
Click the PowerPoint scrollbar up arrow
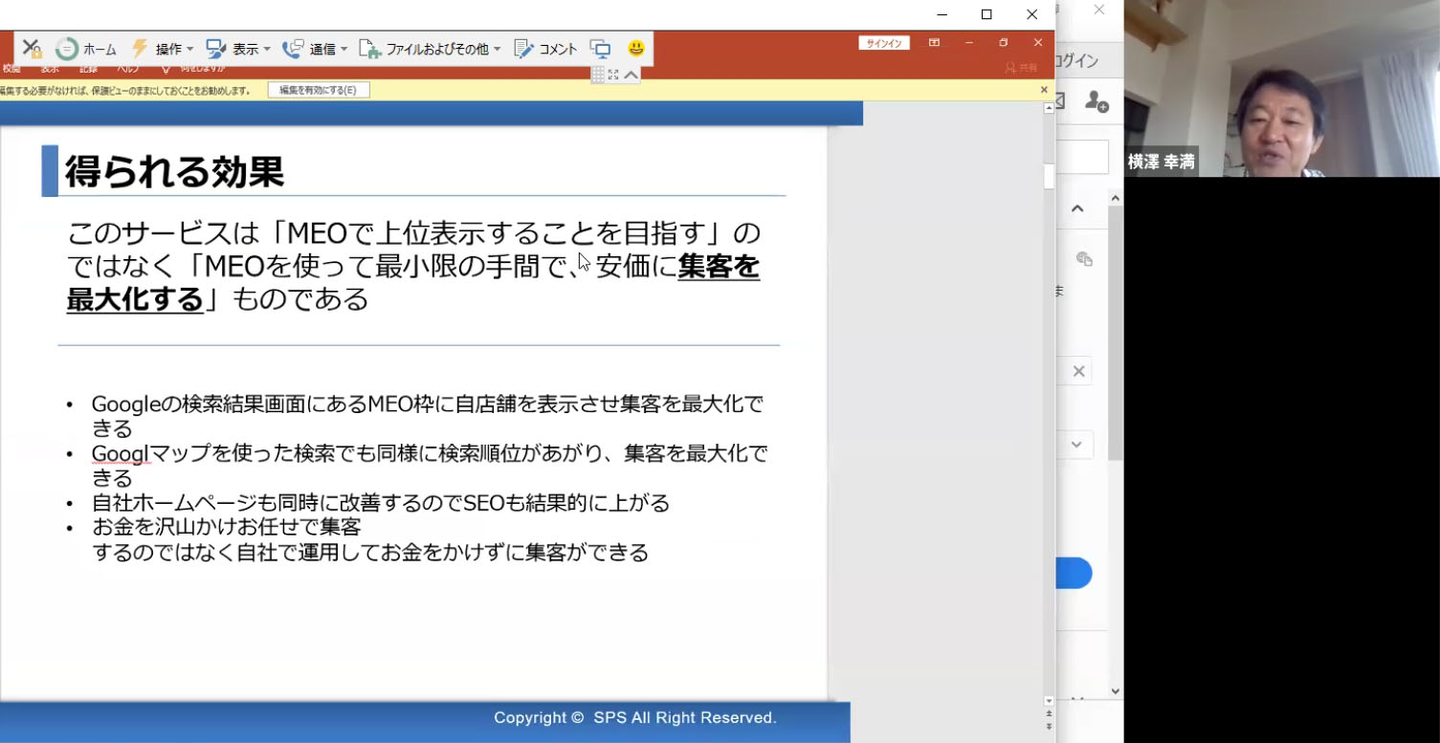[1049, 108]
